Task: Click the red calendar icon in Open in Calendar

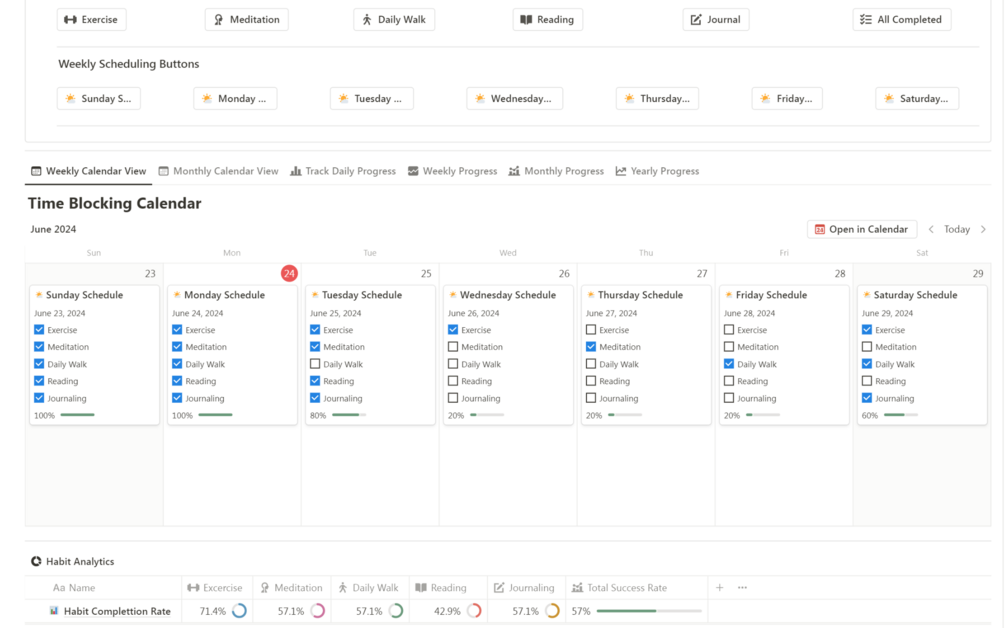Action: [x=820, y=229]
